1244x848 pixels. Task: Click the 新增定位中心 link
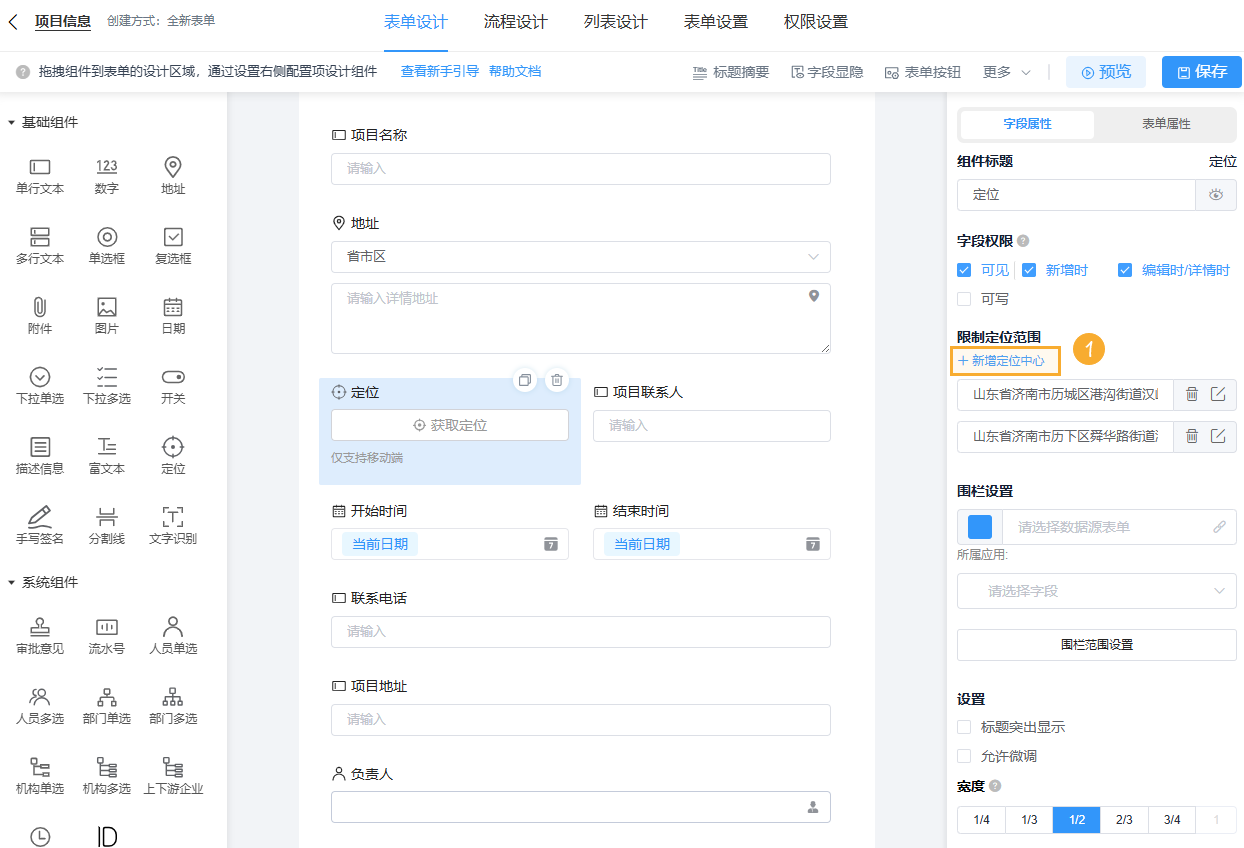tap(1005, 360)
